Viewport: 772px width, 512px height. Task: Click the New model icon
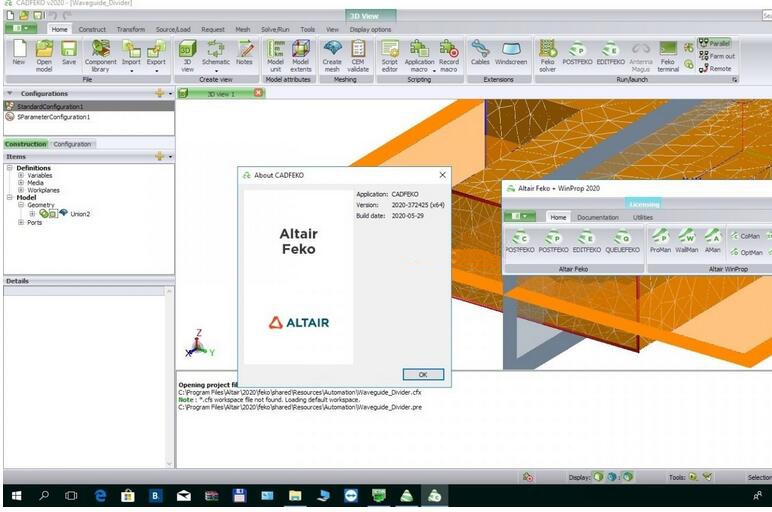click(19, 53)
